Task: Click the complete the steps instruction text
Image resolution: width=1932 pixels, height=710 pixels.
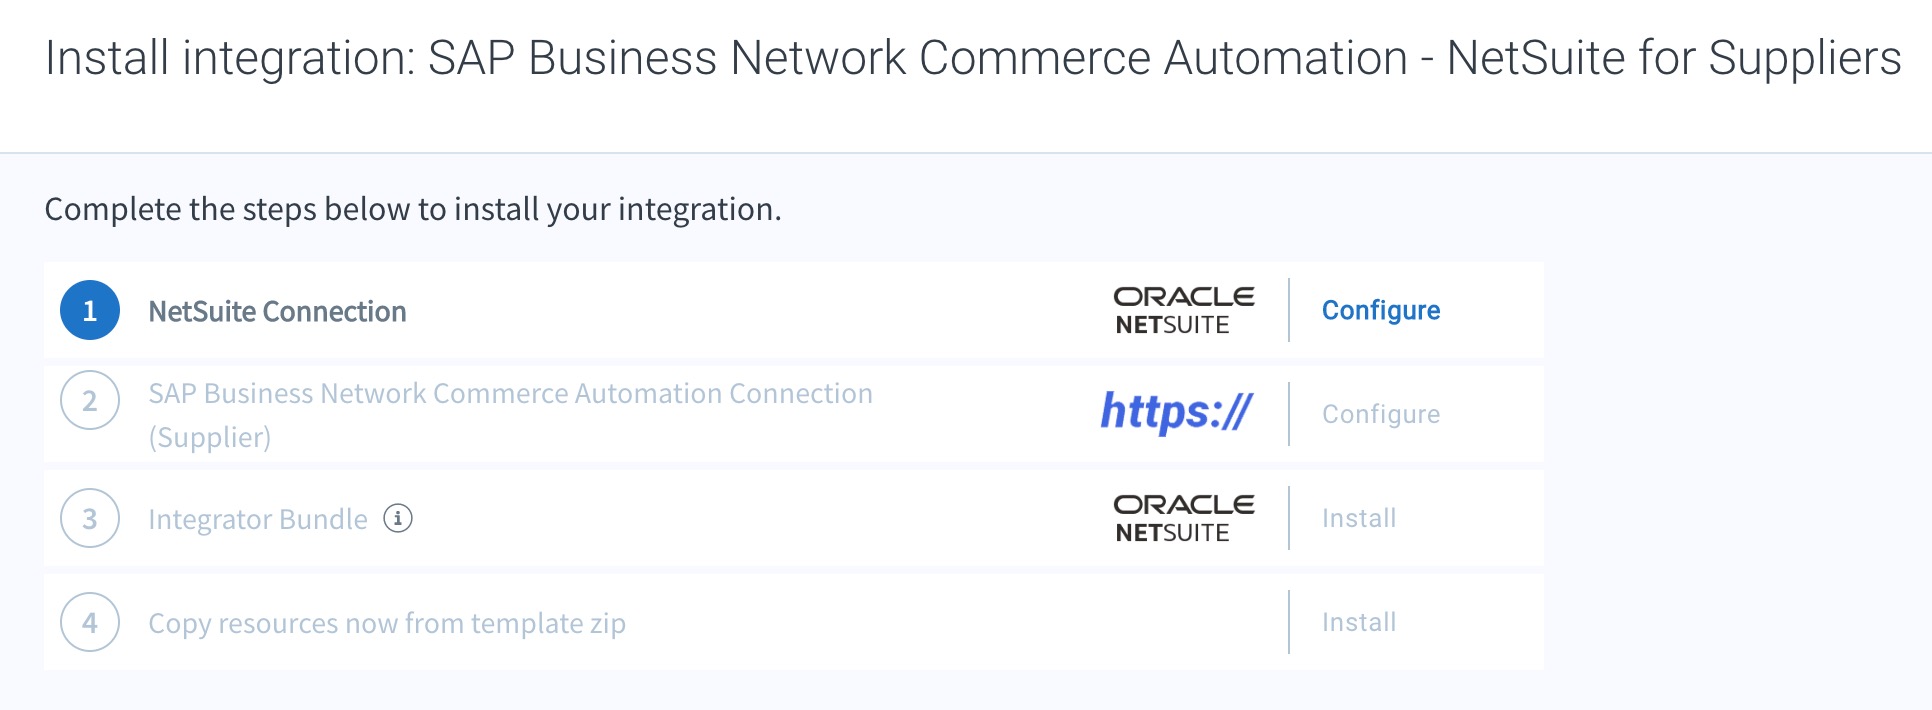Action: [x=412, y=210]
